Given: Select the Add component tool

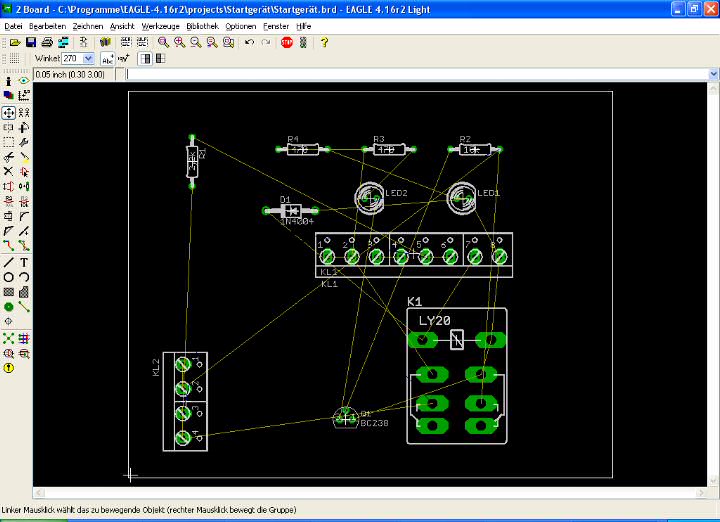Looking at the screenshot, I should tap(24, 171).
